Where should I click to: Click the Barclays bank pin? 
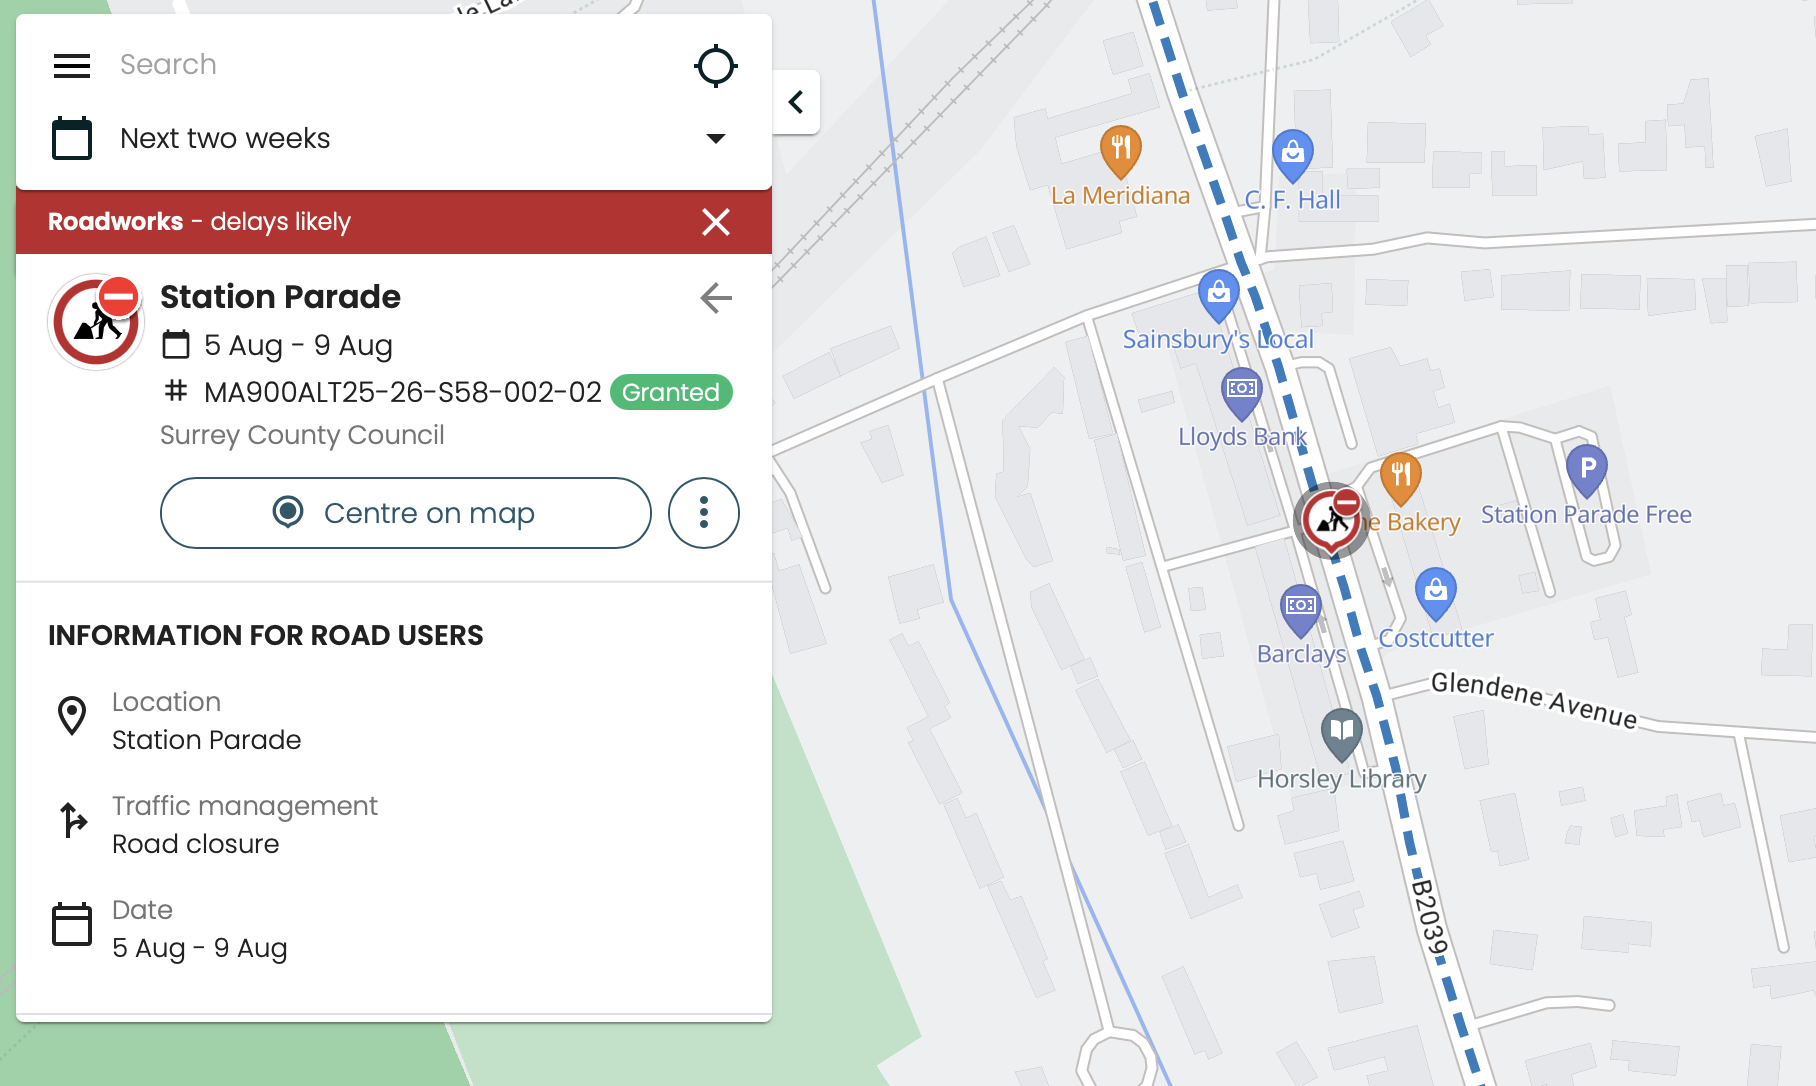[x=1301, y=610]
